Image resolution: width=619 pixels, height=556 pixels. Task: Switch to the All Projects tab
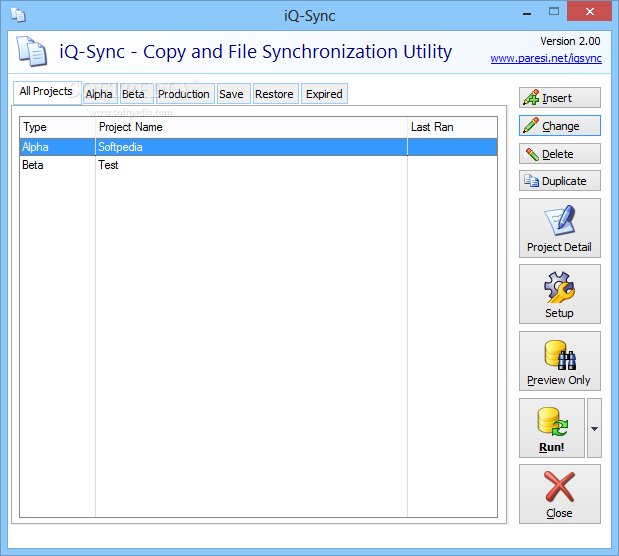(47, 92)
